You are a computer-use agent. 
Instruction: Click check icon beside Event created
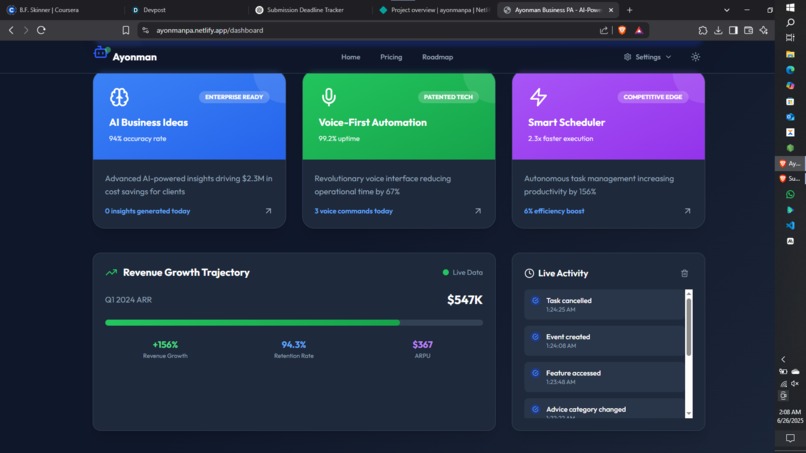(535, 337)
